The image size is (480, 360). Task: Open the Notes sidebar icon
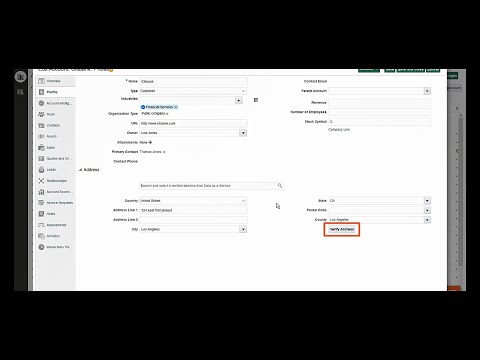tap(41, 214)
